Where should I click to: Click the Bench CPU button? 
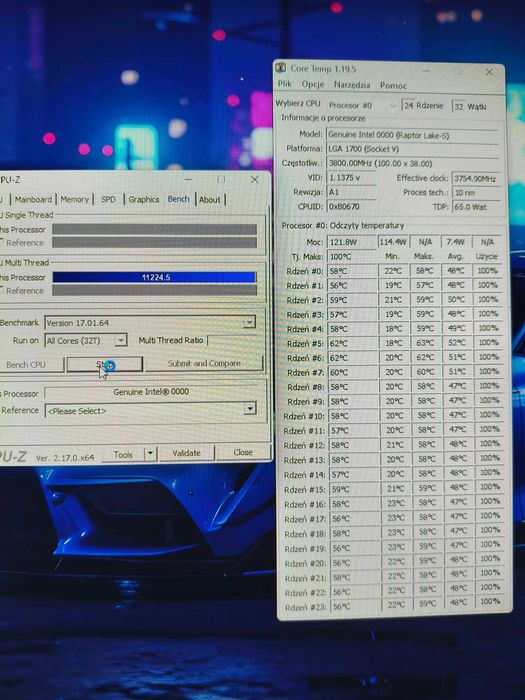tap(29, 364)
